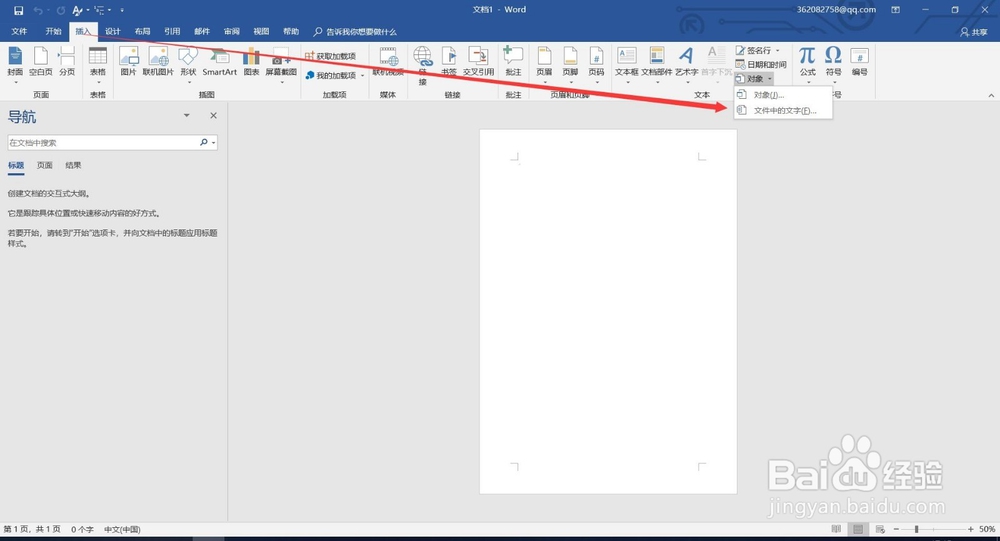Viewport: 1000px width, 541px height.
Task: Click the account 362082758@qq.com
Action: click(836, 10)
